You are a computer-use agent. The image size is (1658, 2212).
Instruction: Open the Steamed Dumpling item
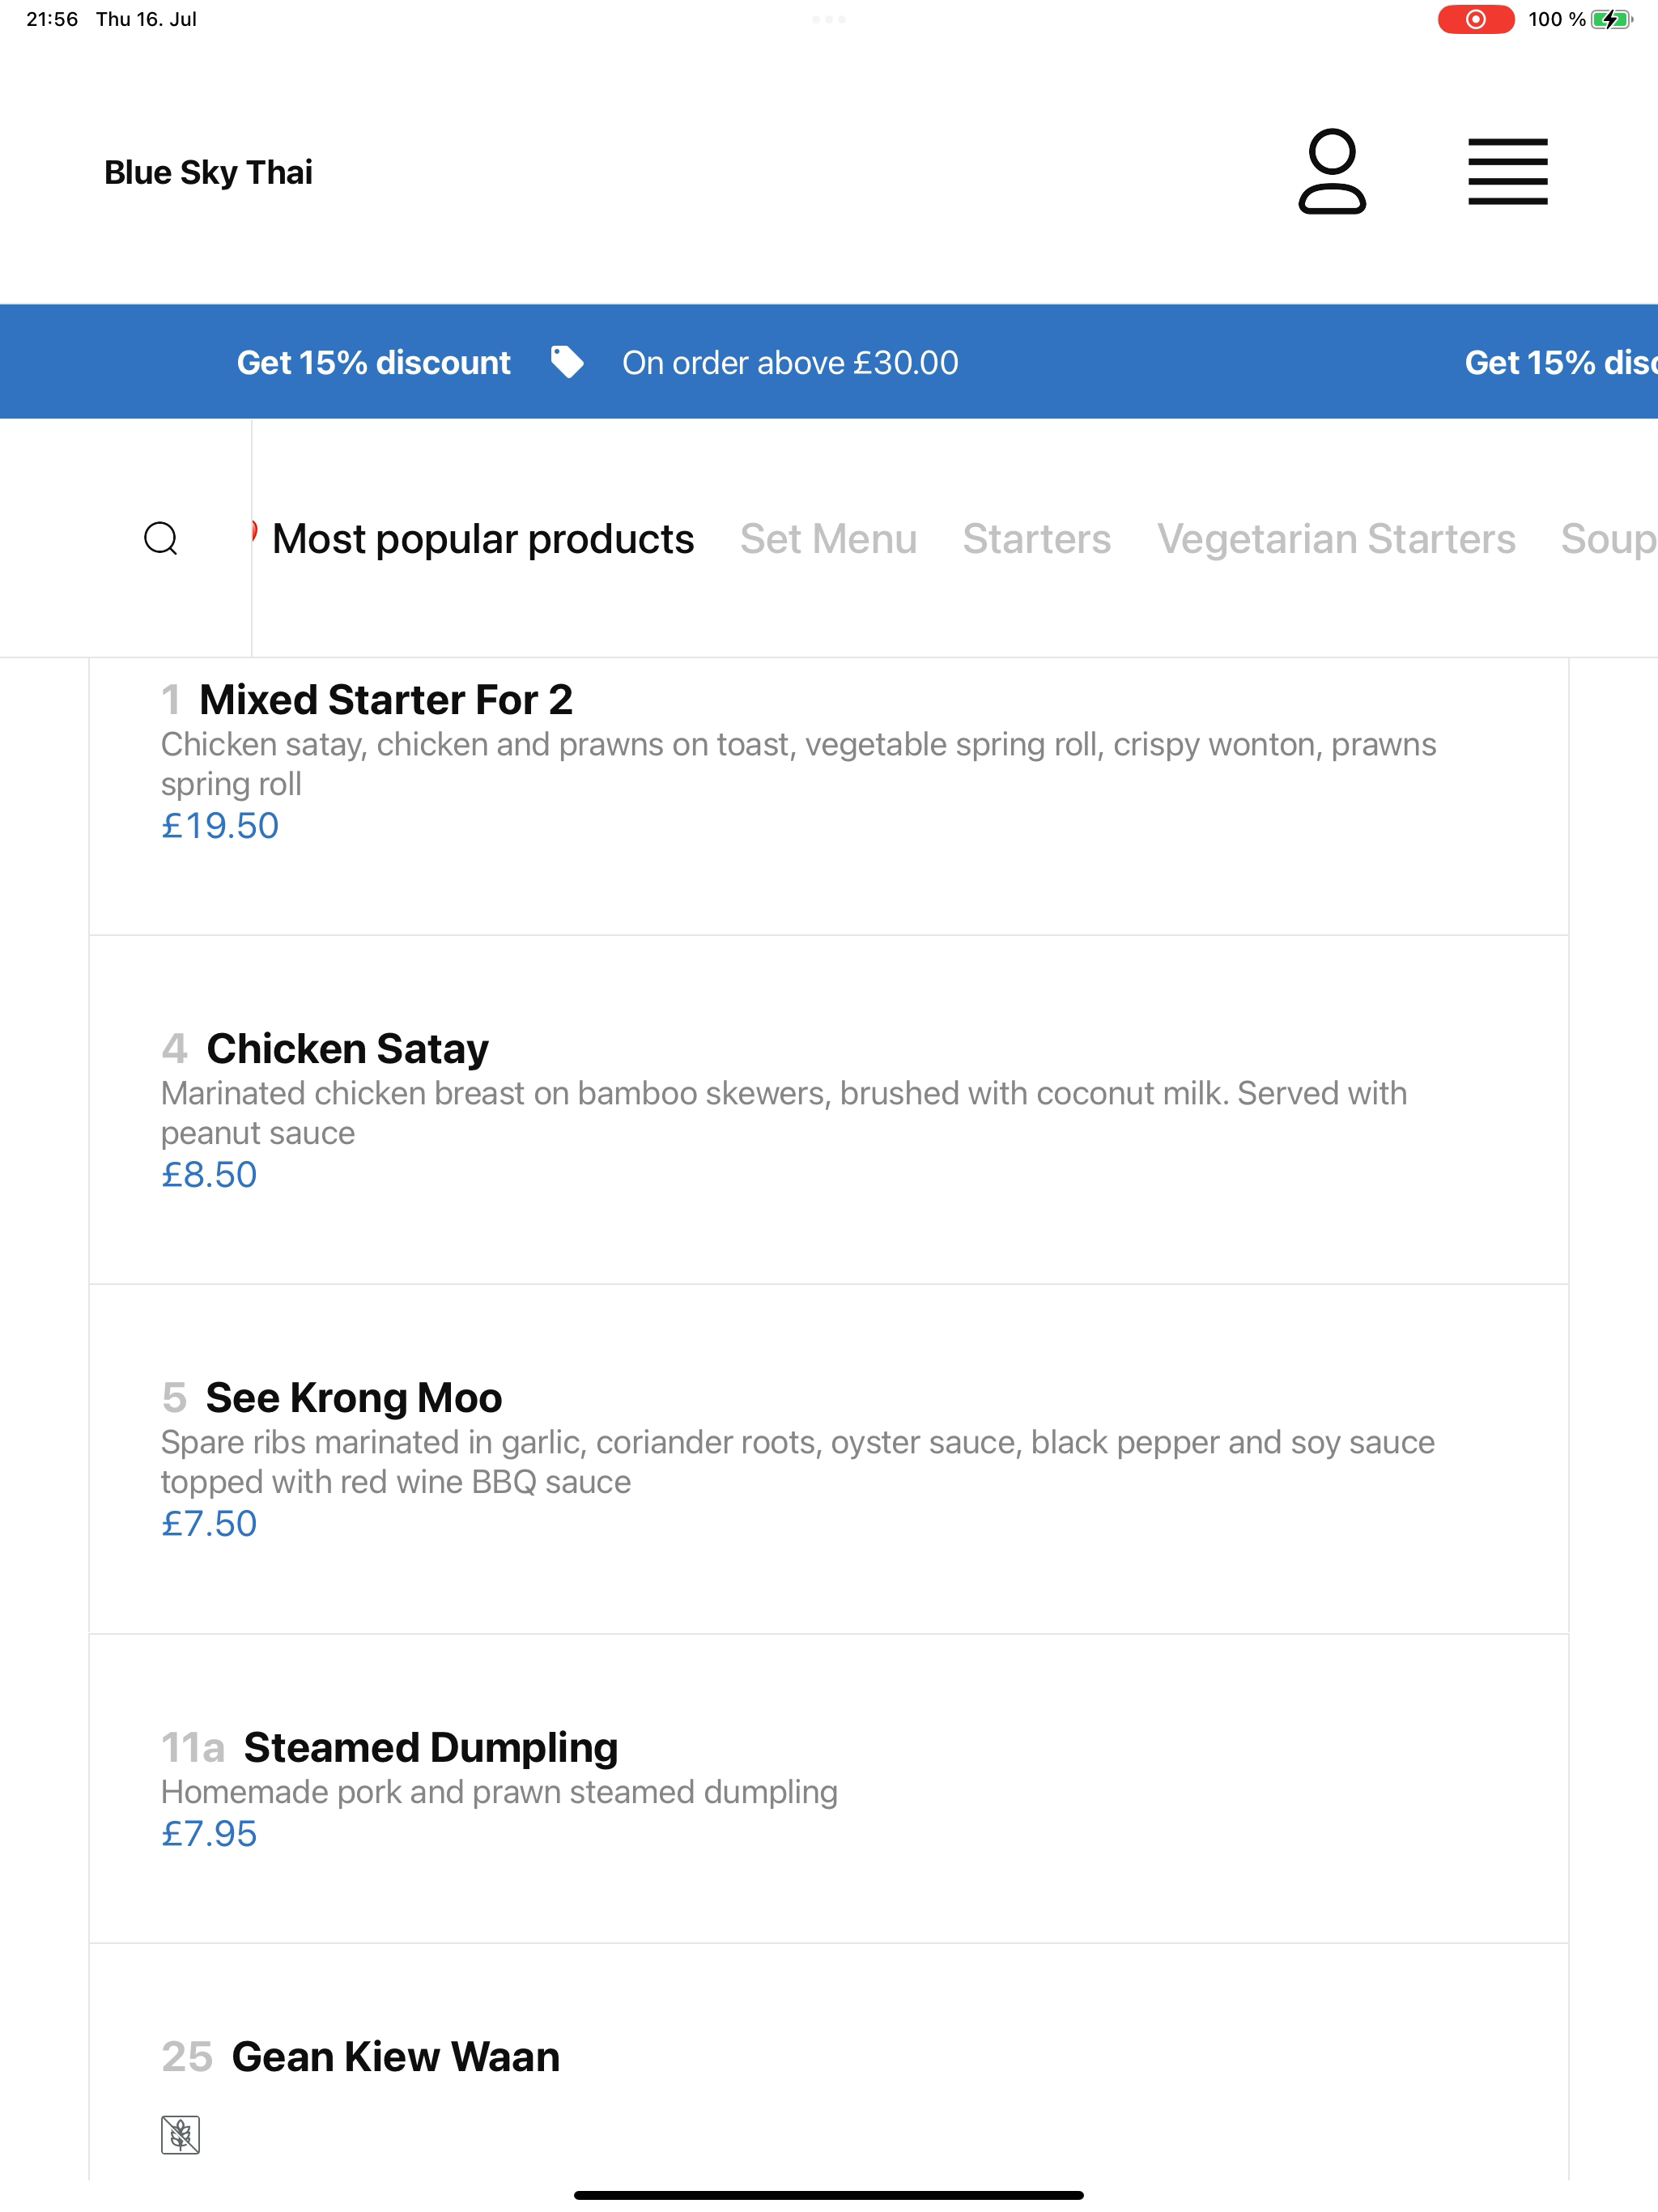coord(829,1789)
